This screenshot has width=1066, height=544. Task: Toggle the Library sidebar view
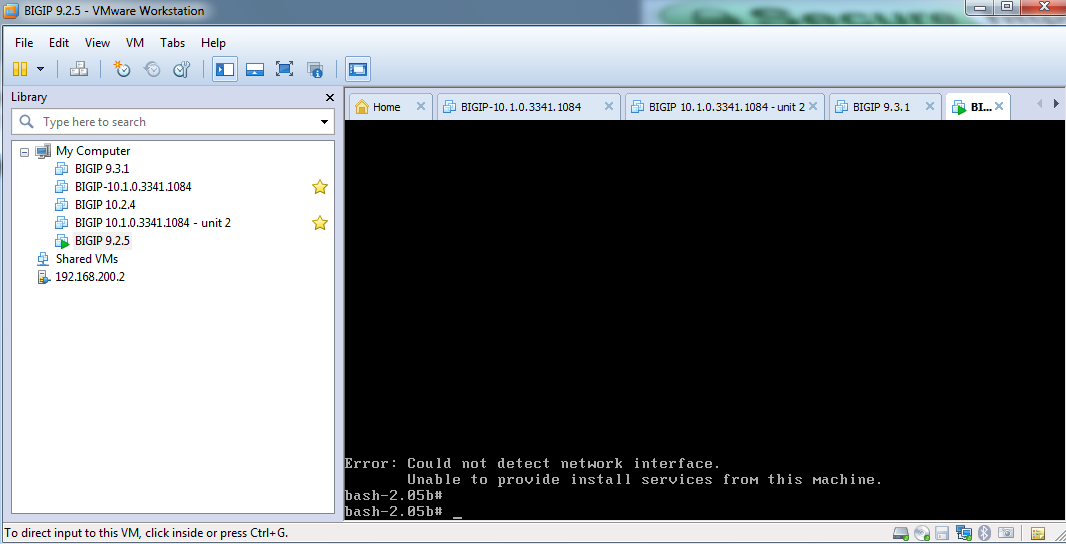coord(225,69)
